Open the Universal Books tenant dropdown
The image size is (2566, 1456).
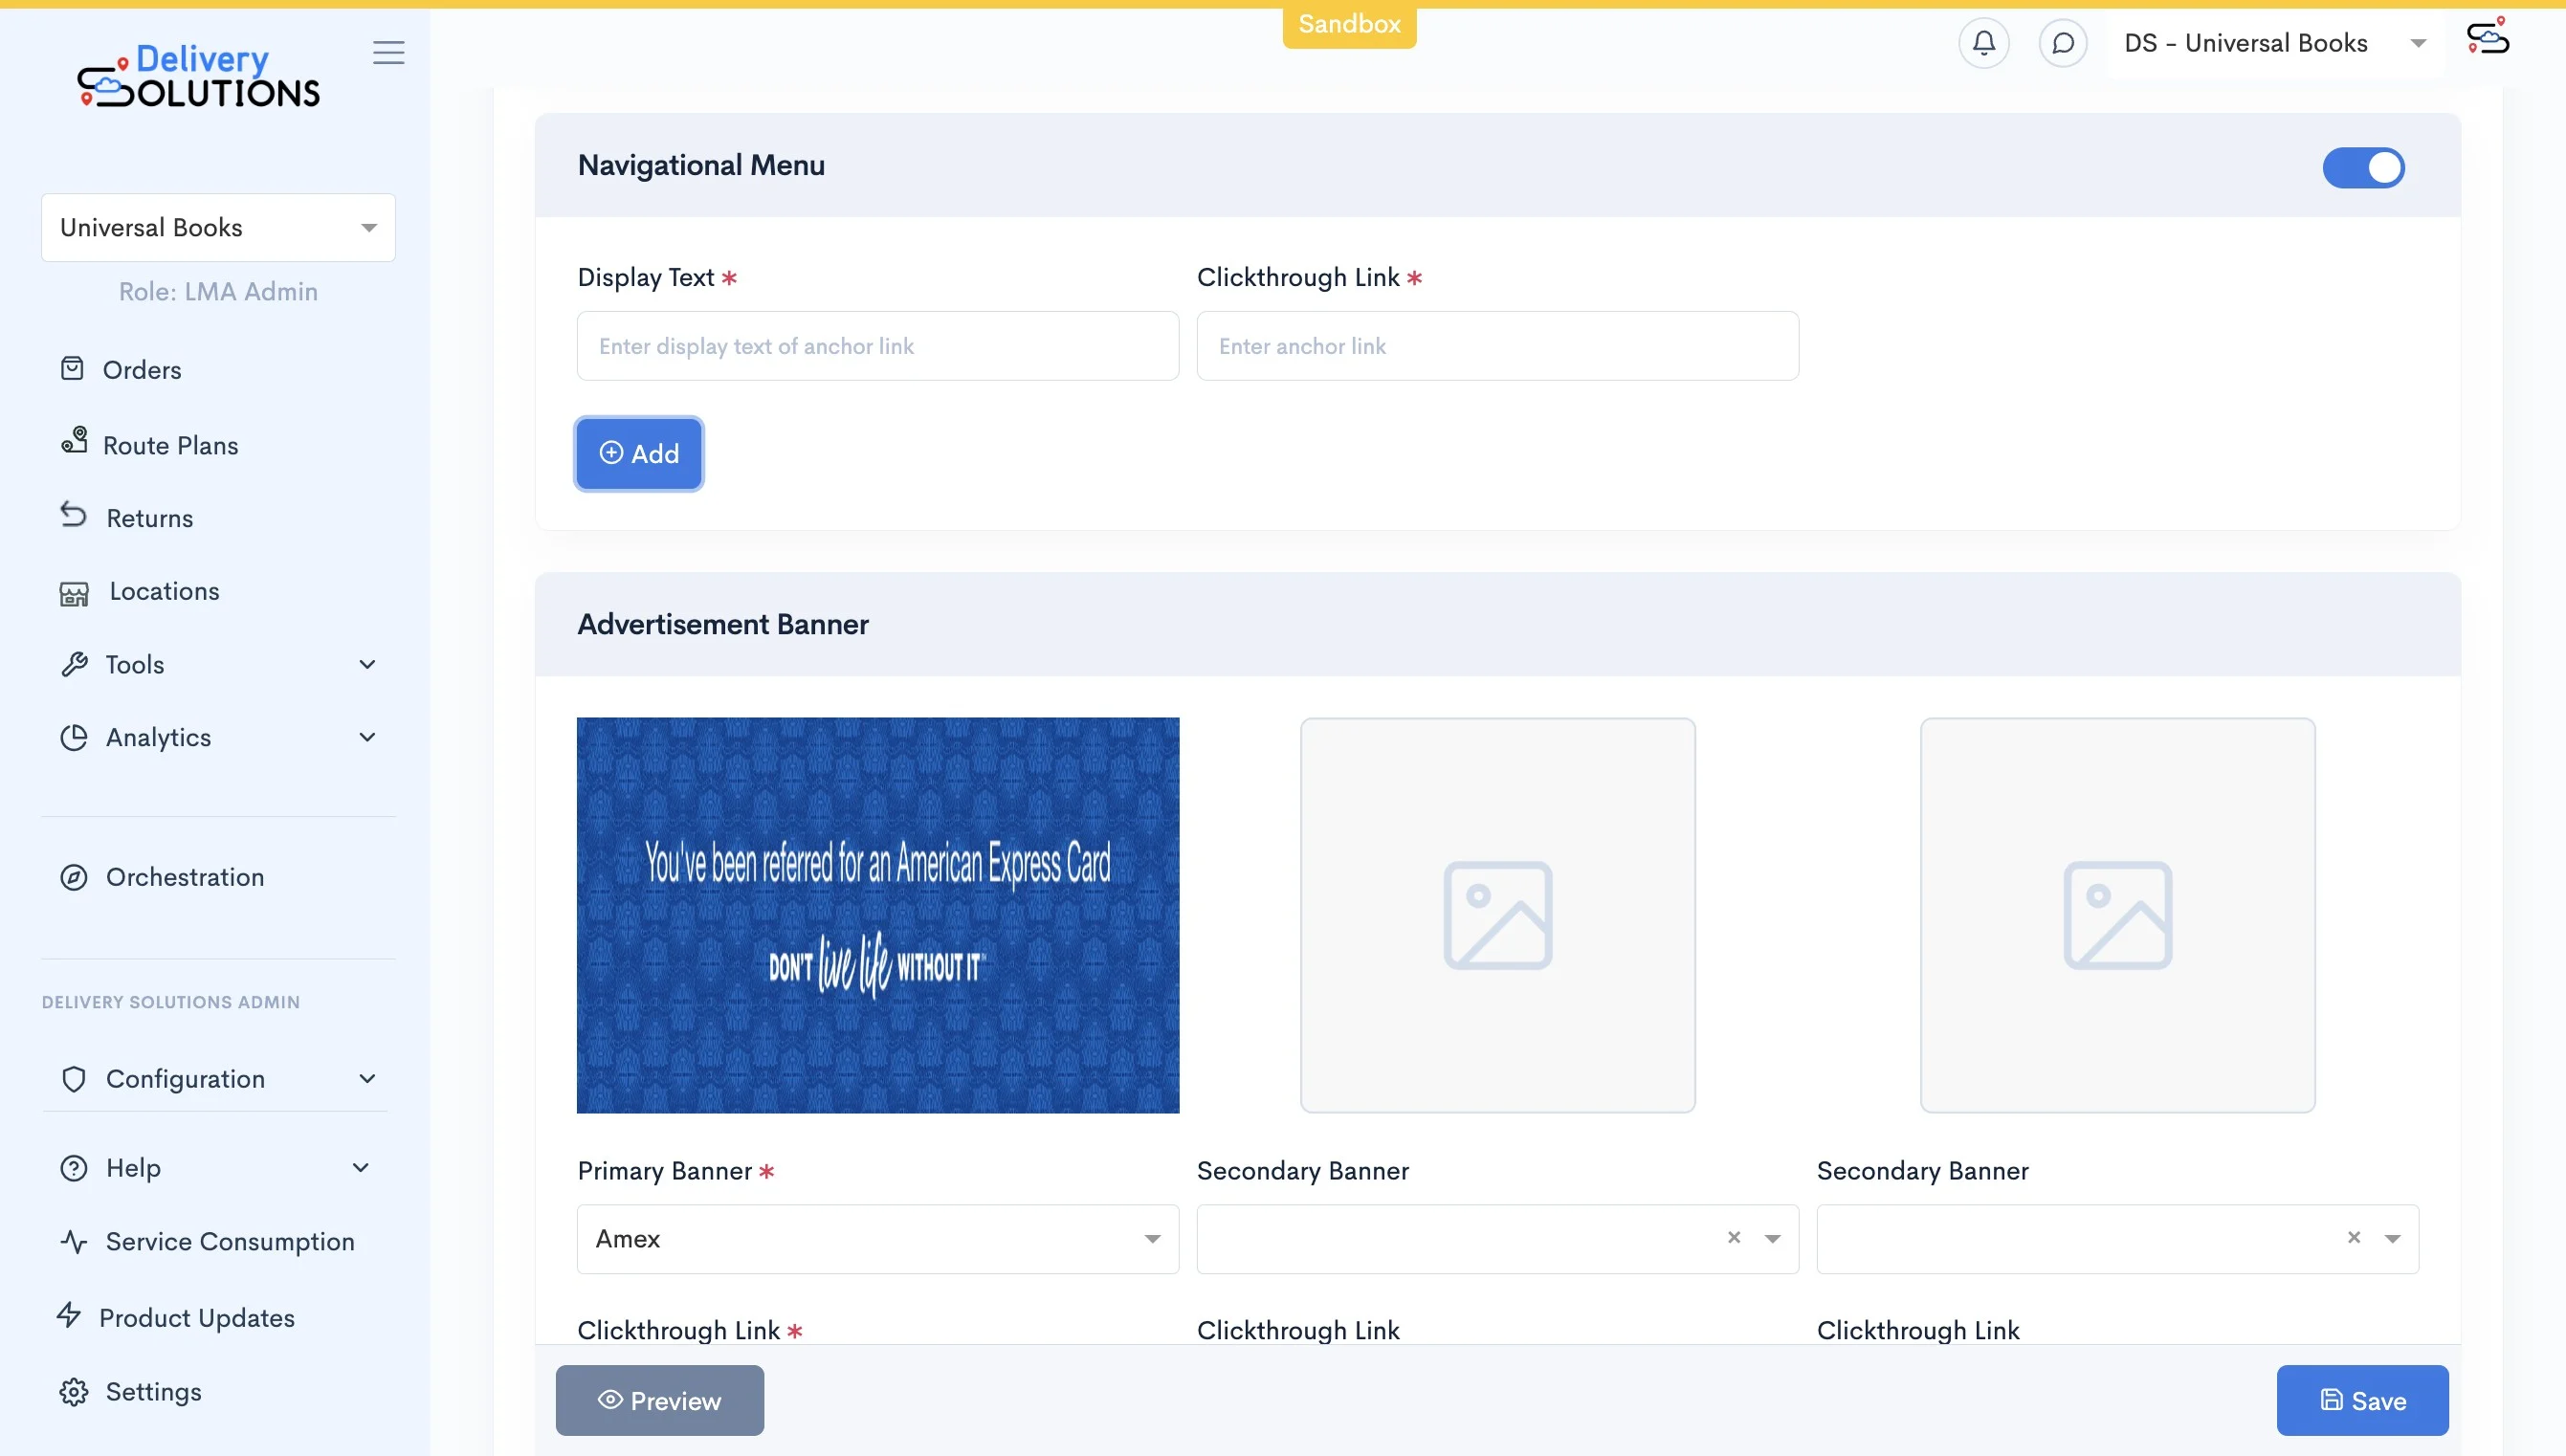click(218, 227)
